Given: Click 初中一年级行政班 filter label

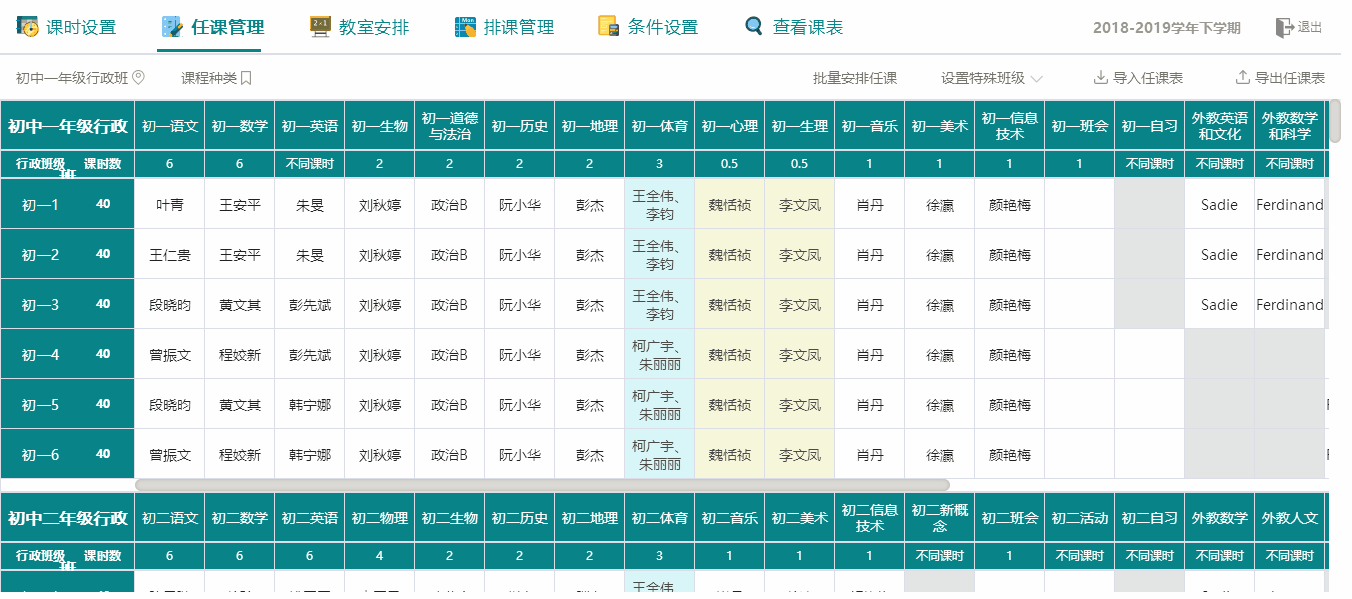Looking at the screenshot, I should [72, 78].
